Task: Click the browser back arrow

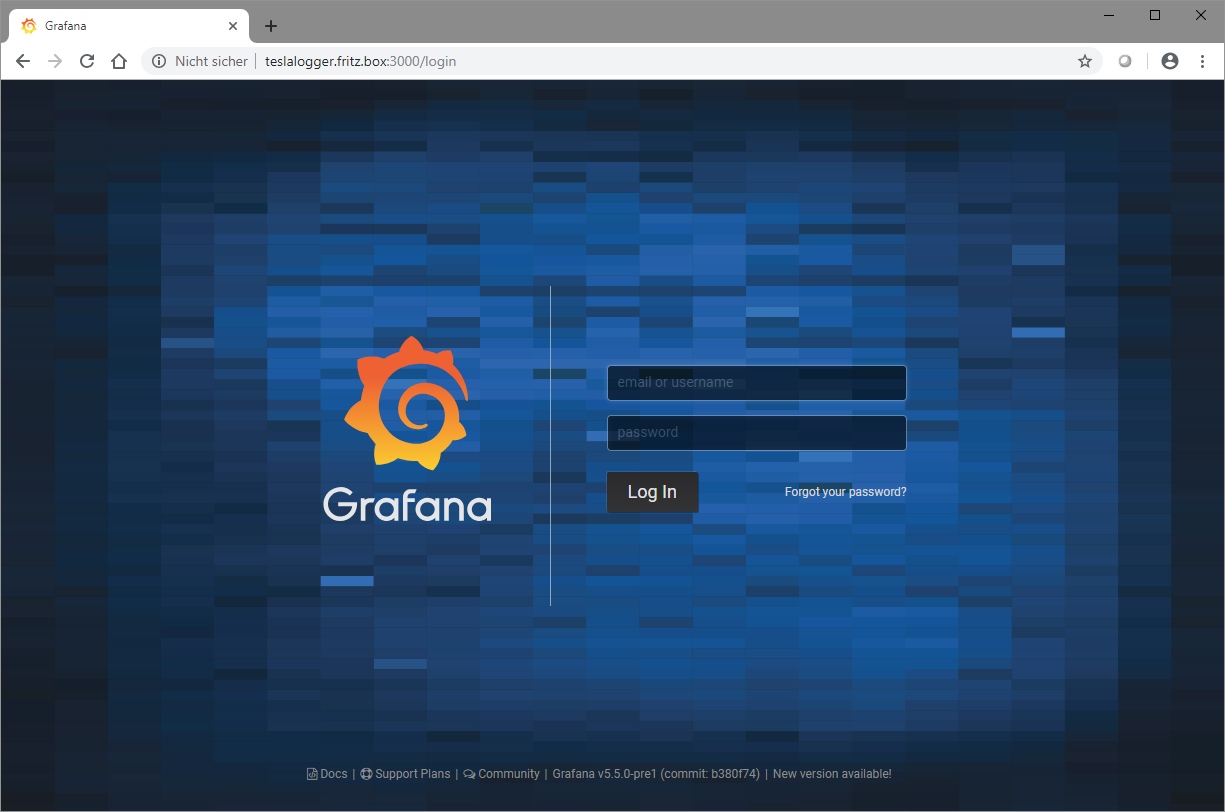Action: (23, 61)
